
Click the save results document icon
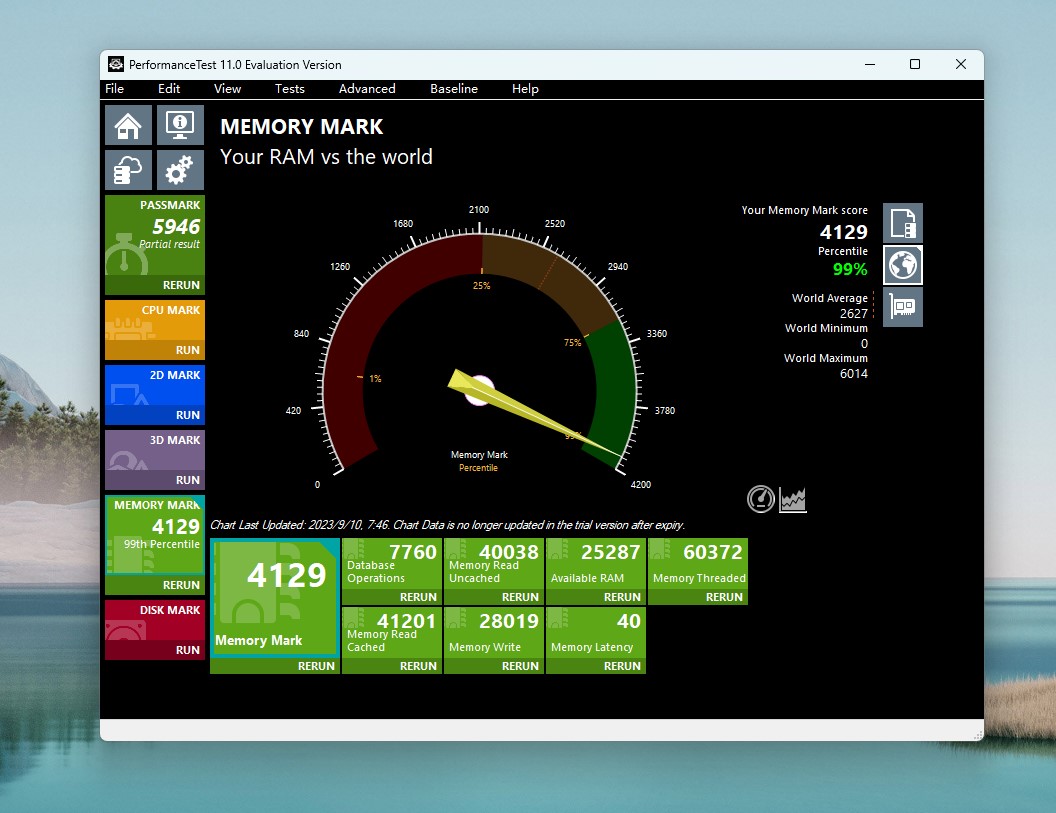tap(902, 223)
